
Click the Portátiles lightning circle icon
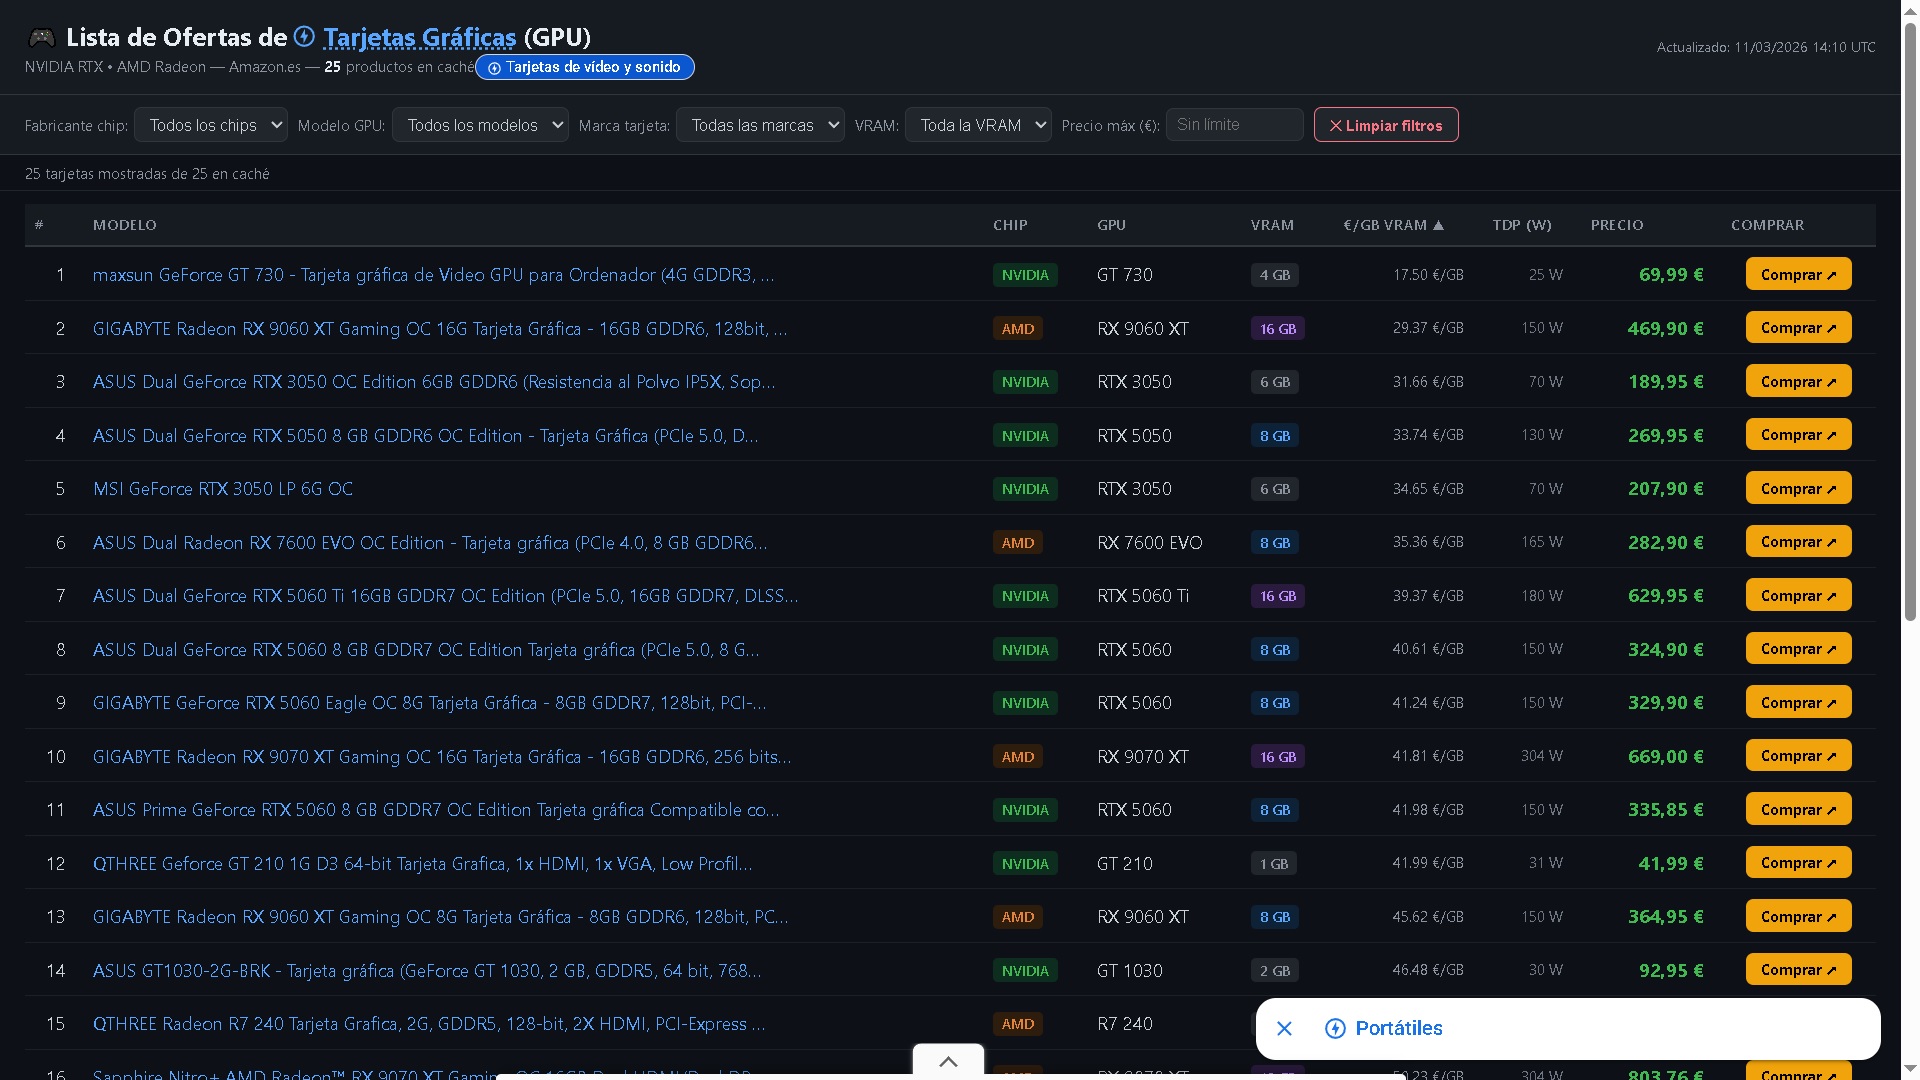[x=1335, y=1028]
